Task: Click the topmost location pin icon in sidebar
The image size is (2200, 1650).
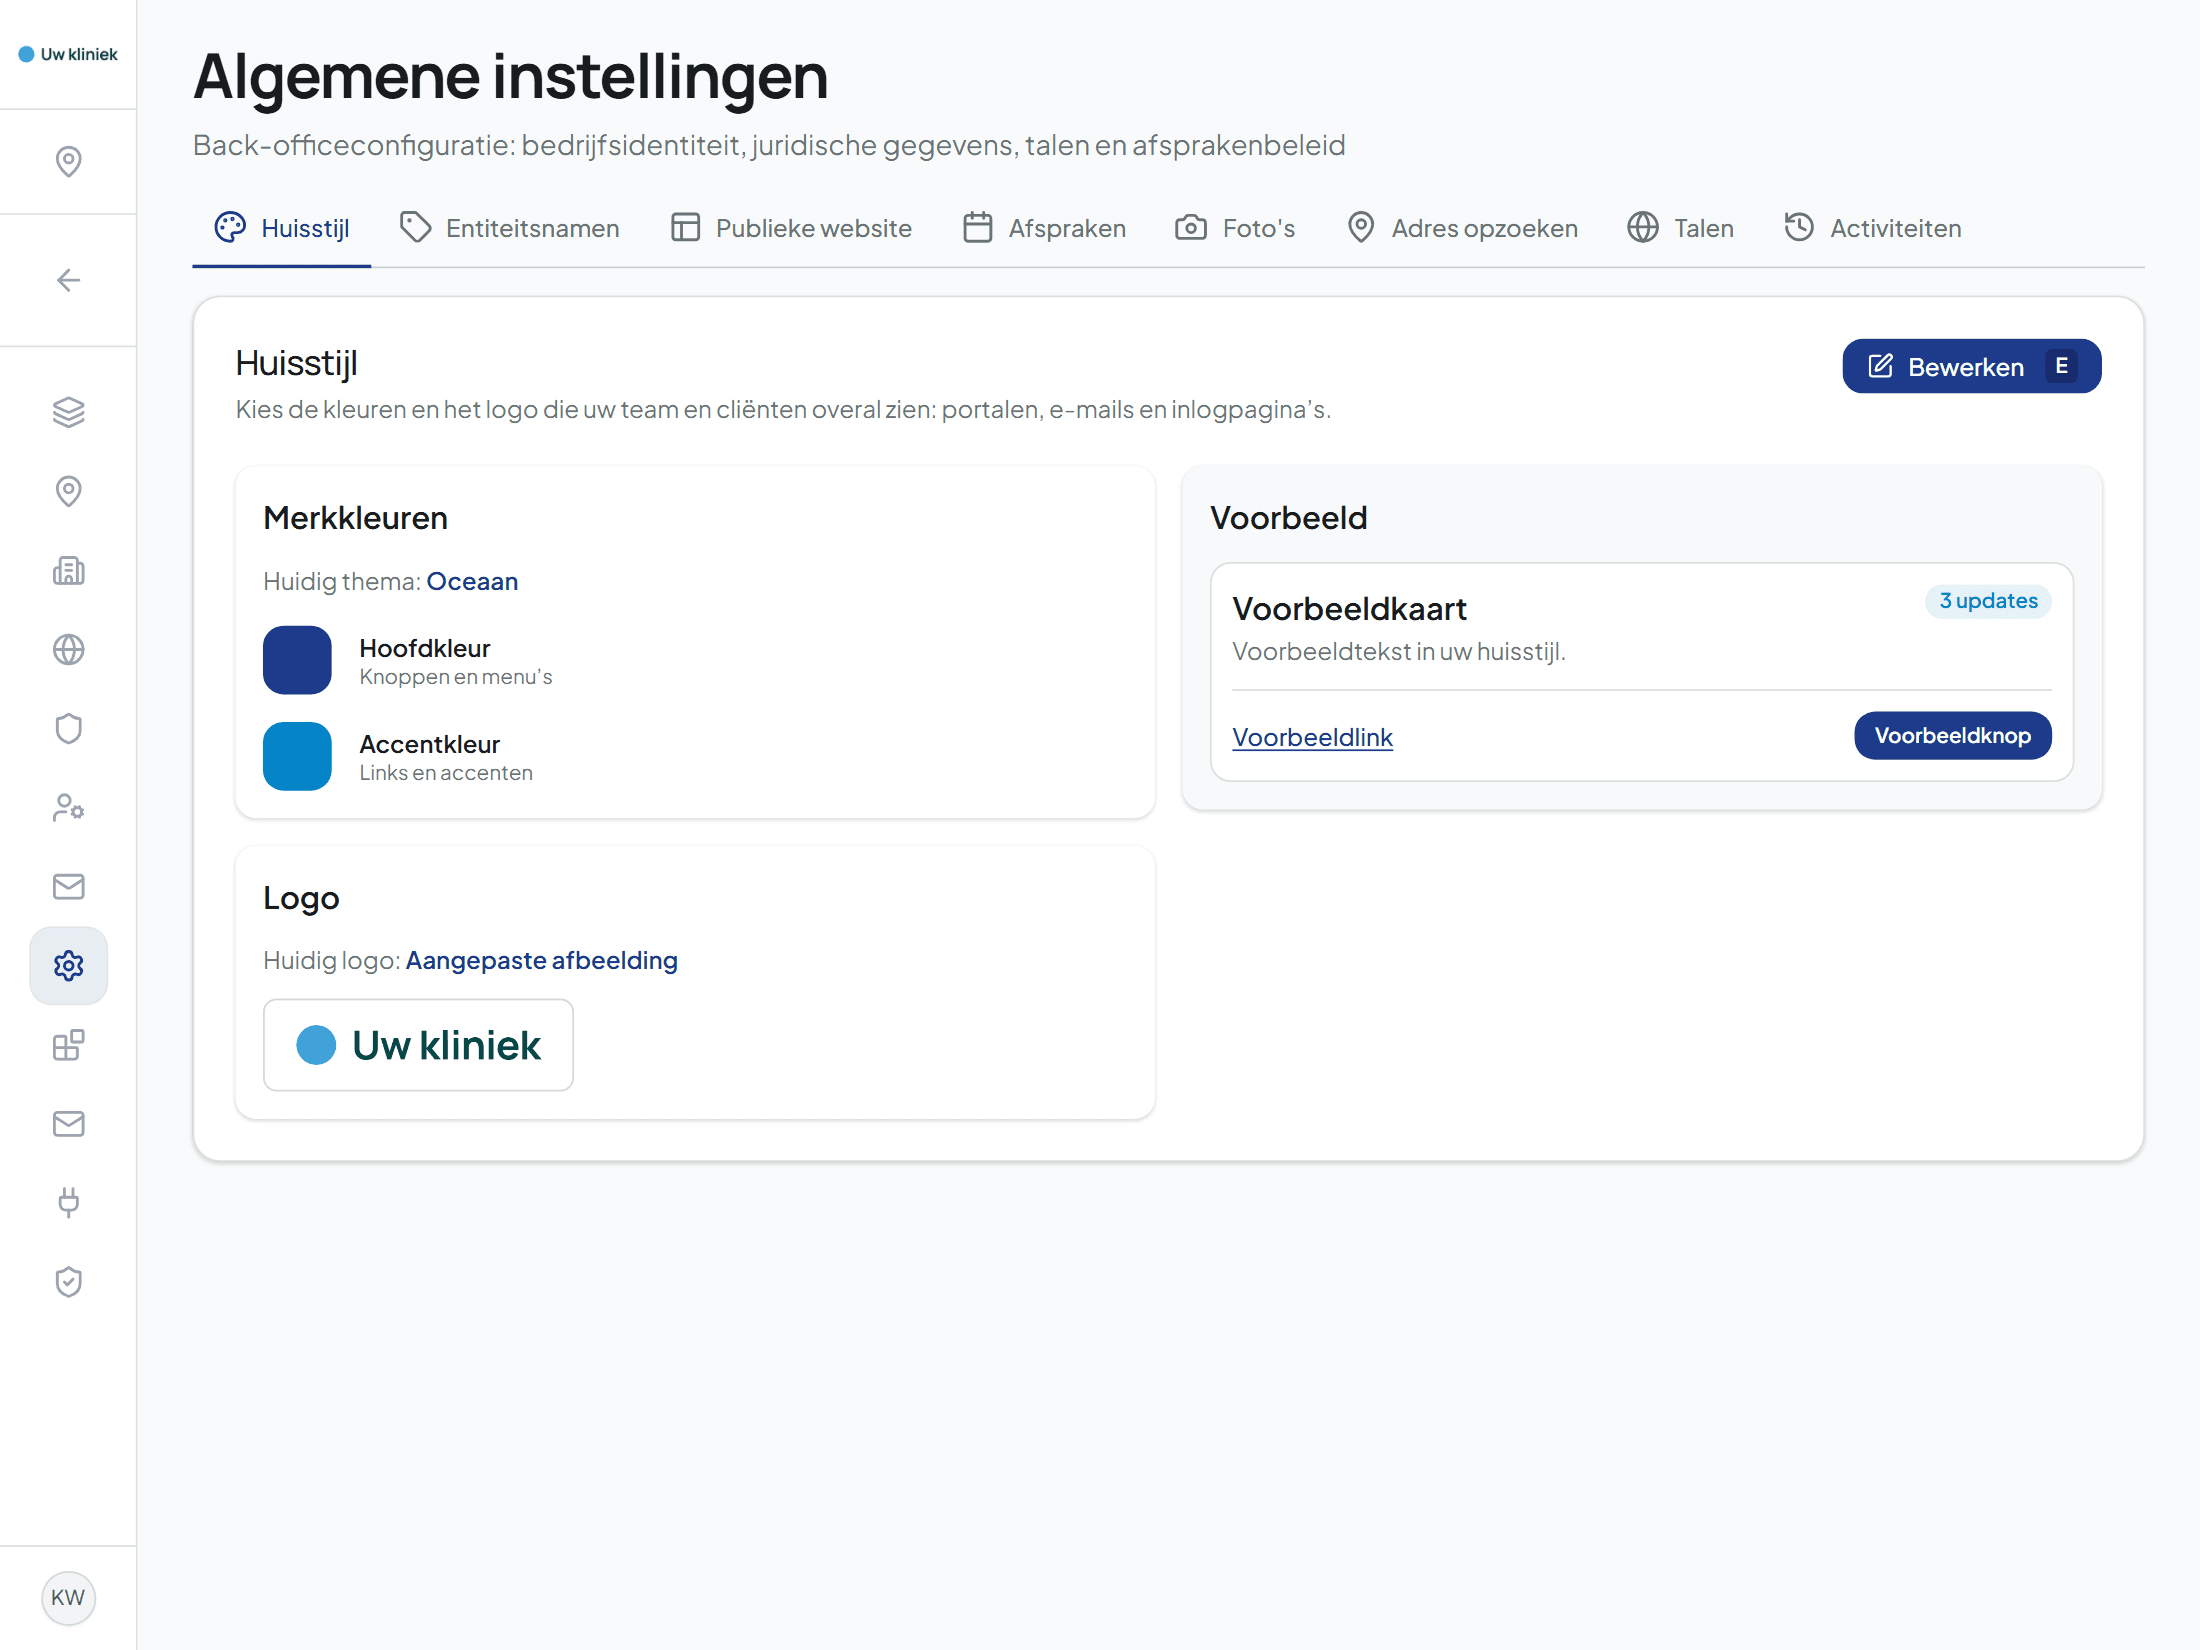Action: pos(68,162)
